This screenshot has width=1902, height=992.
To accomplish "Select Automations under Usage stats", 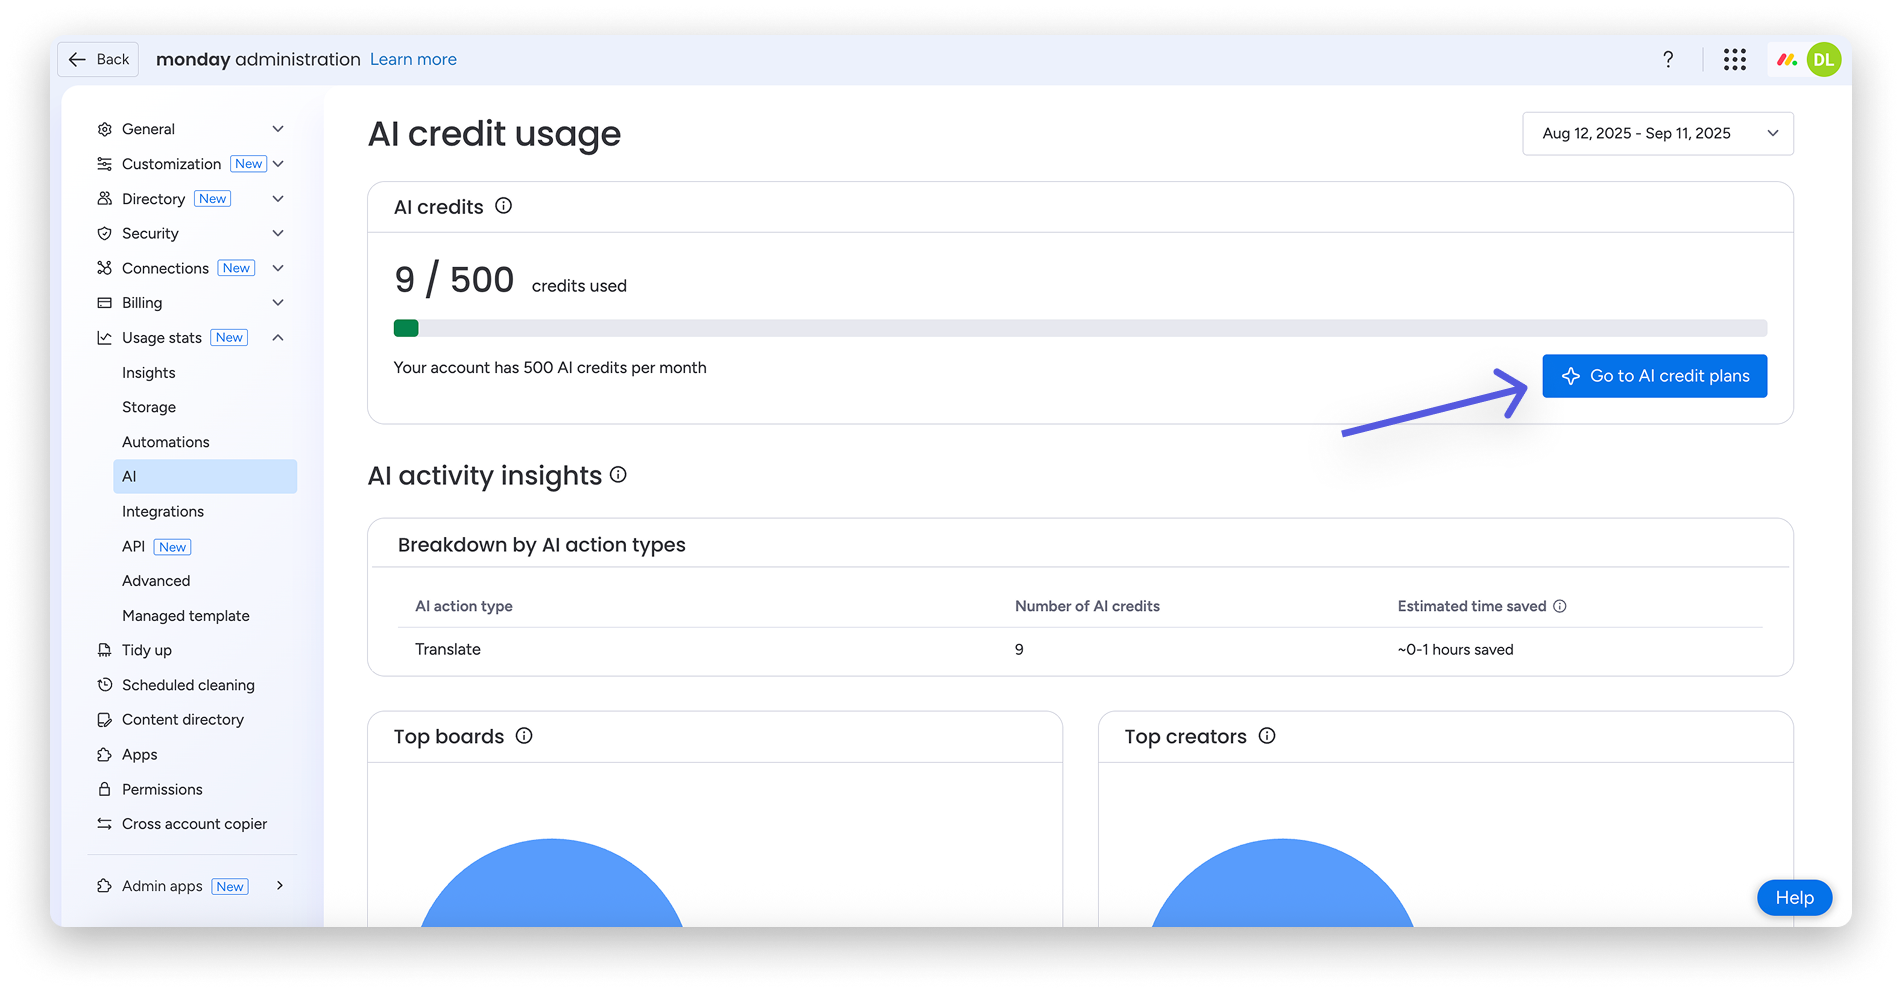I will [166, 442].
